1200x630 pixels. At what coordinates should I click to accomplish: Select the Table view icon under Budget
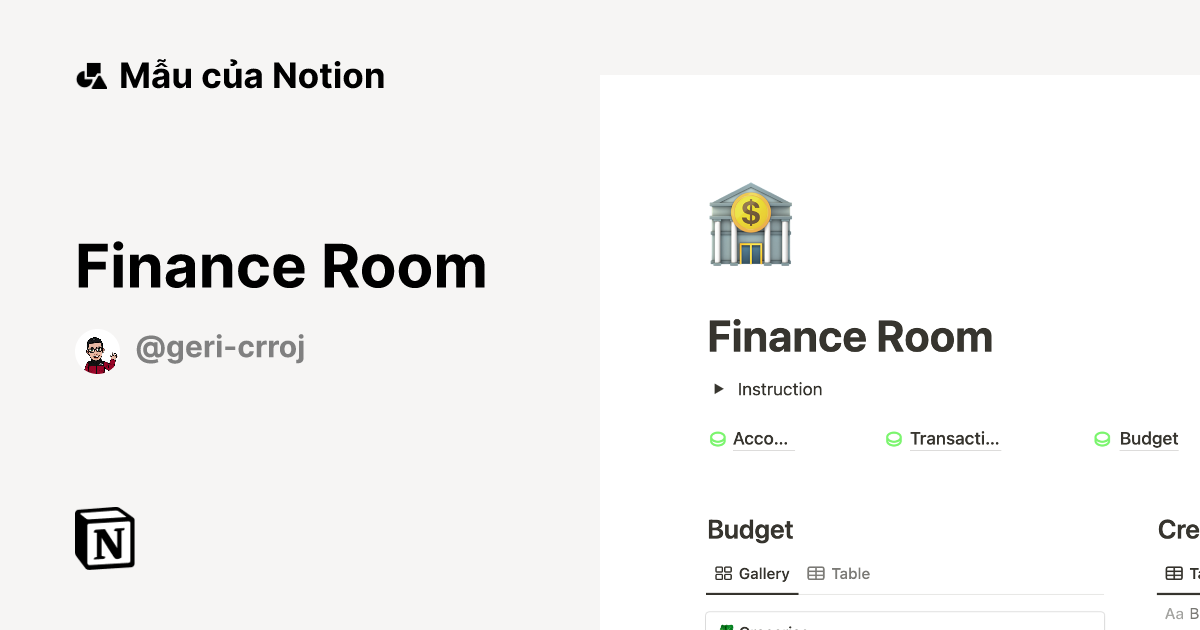[x=817, y=573]
